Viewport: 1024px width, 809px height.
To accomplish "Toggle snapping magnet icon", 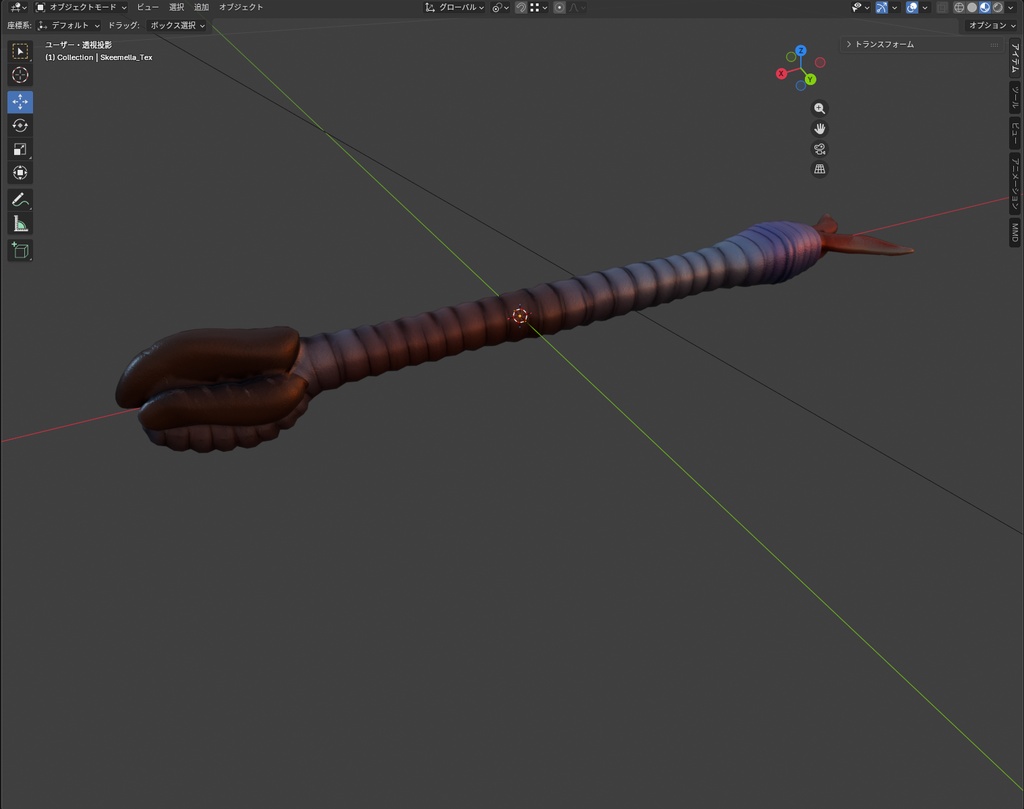I will coord(521,7).
